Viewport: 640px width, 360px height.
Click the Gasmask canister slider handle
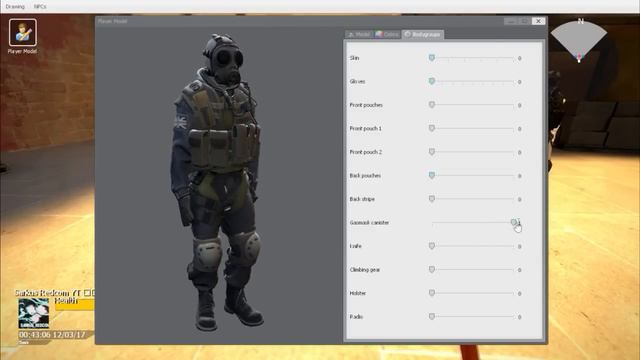click(514, 222)
